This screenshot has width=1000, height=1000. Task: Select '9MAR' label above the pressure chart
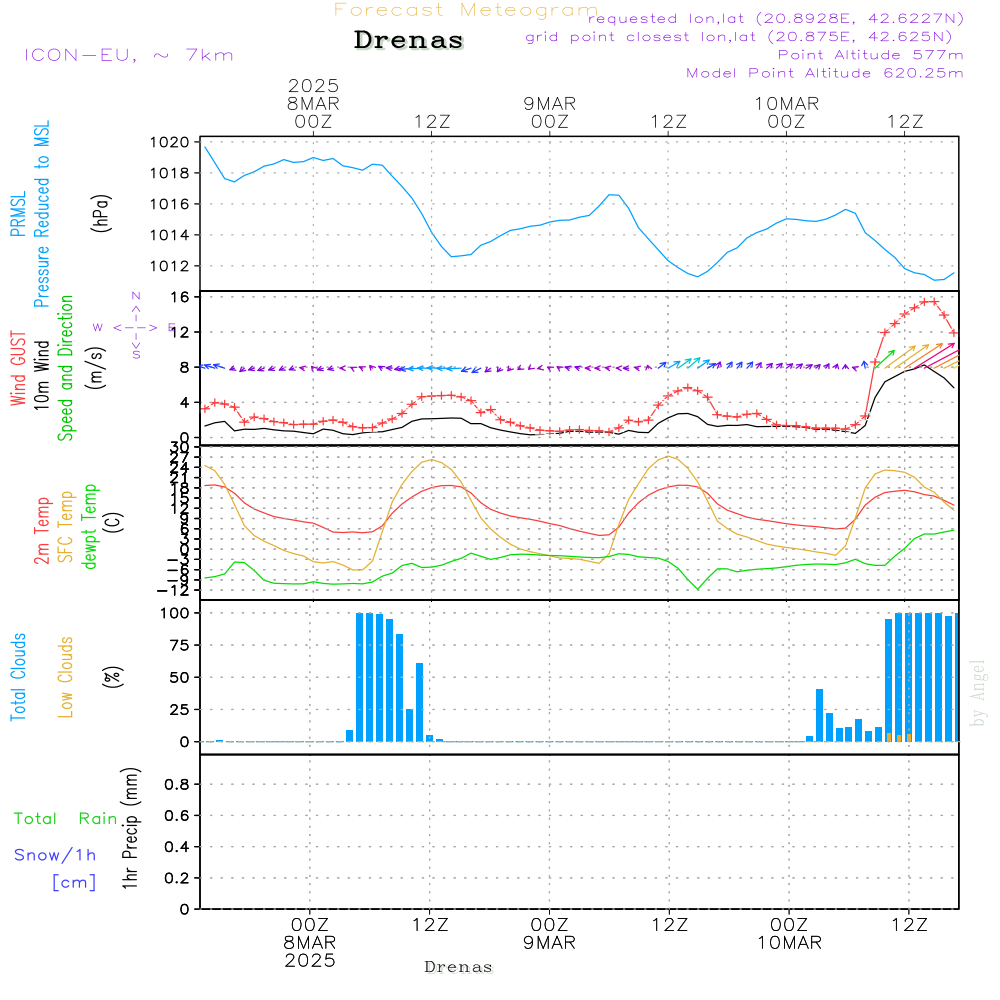(x=550, y=103)
